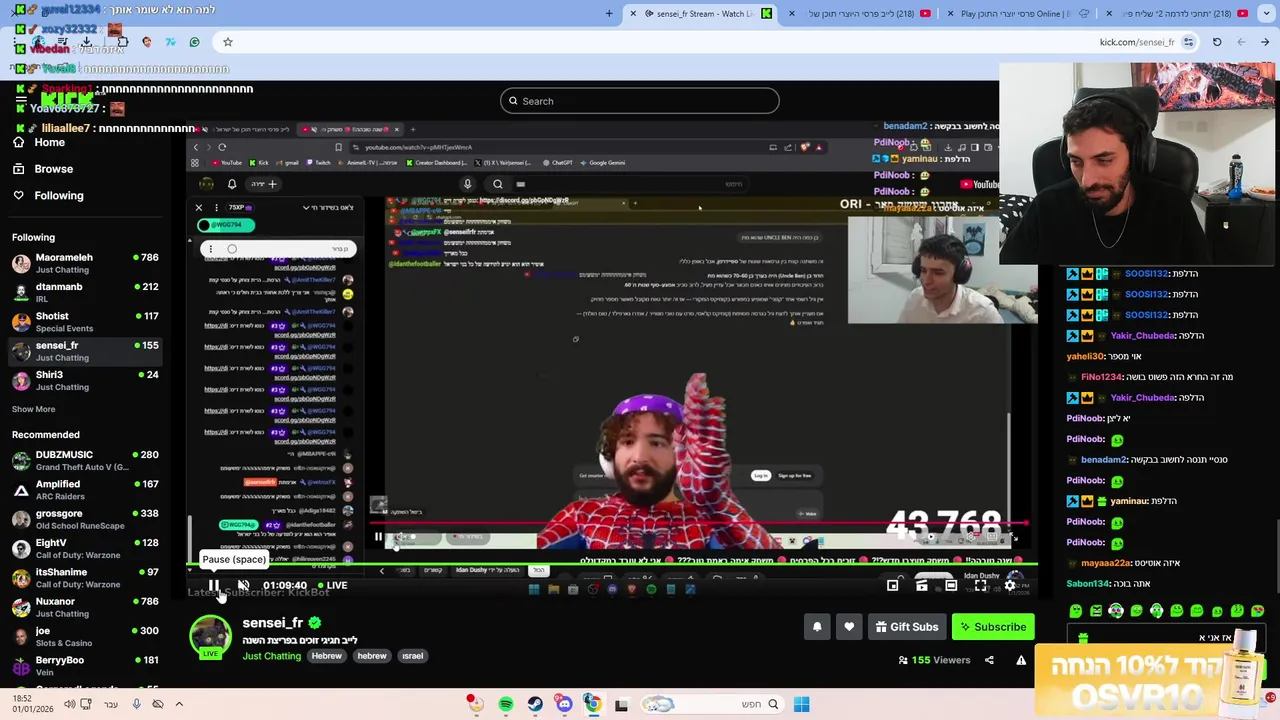Click in the Kick Search field
This screenshot has width=1280, height=720.
pyautogui.click(x=640, y=101)
